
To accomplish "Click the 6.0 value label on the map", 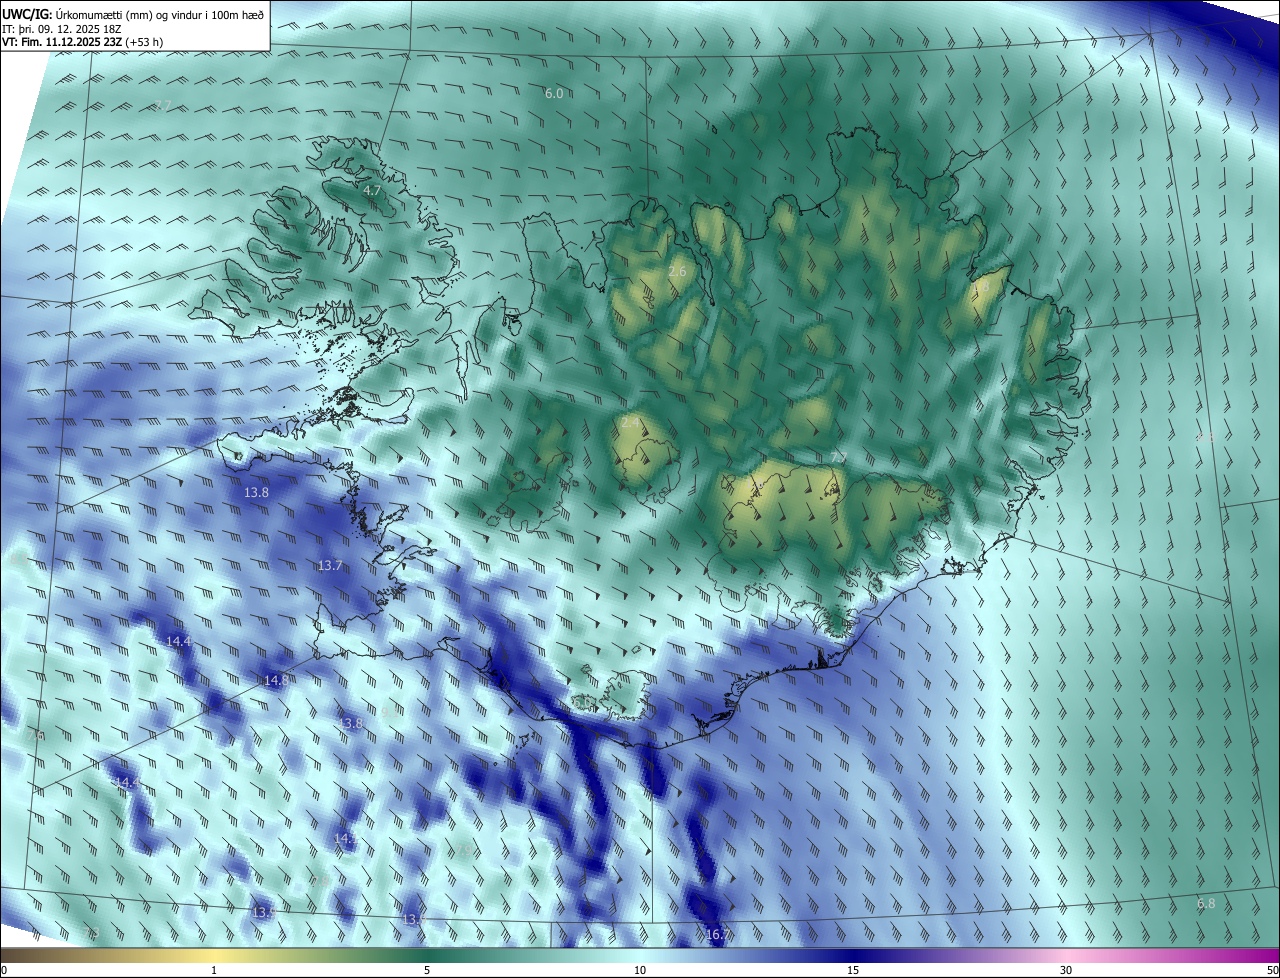I will [554, 93].
